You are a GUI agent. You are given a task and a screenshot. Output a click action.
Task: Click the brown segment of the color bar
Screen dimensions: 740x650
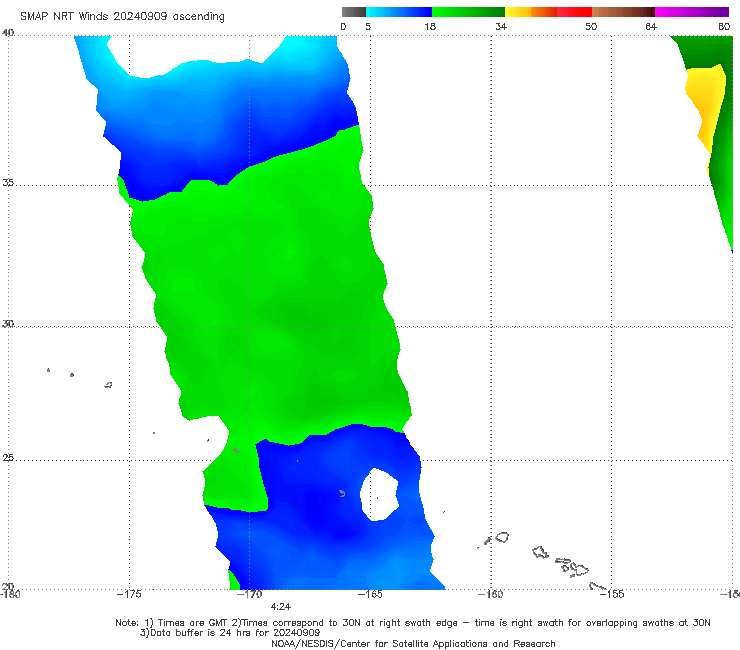623,12
